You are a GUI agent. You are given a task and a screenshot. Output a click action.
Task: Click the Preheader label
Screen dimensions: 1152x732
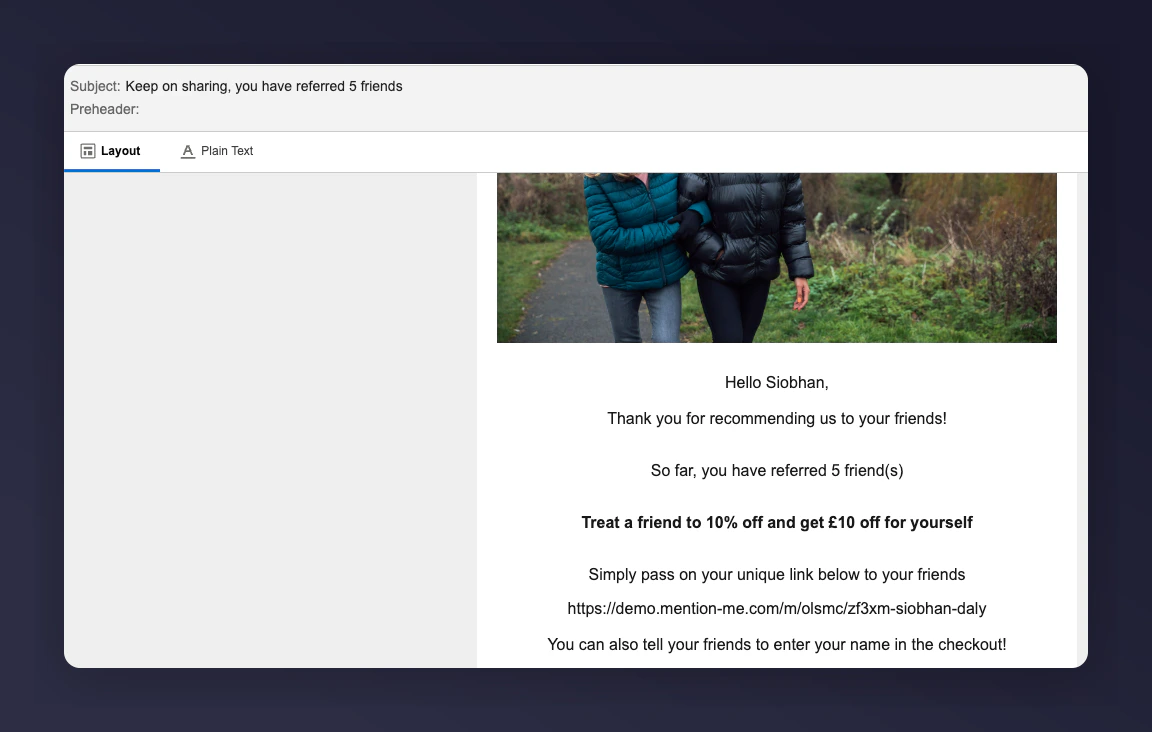(104, 109)
